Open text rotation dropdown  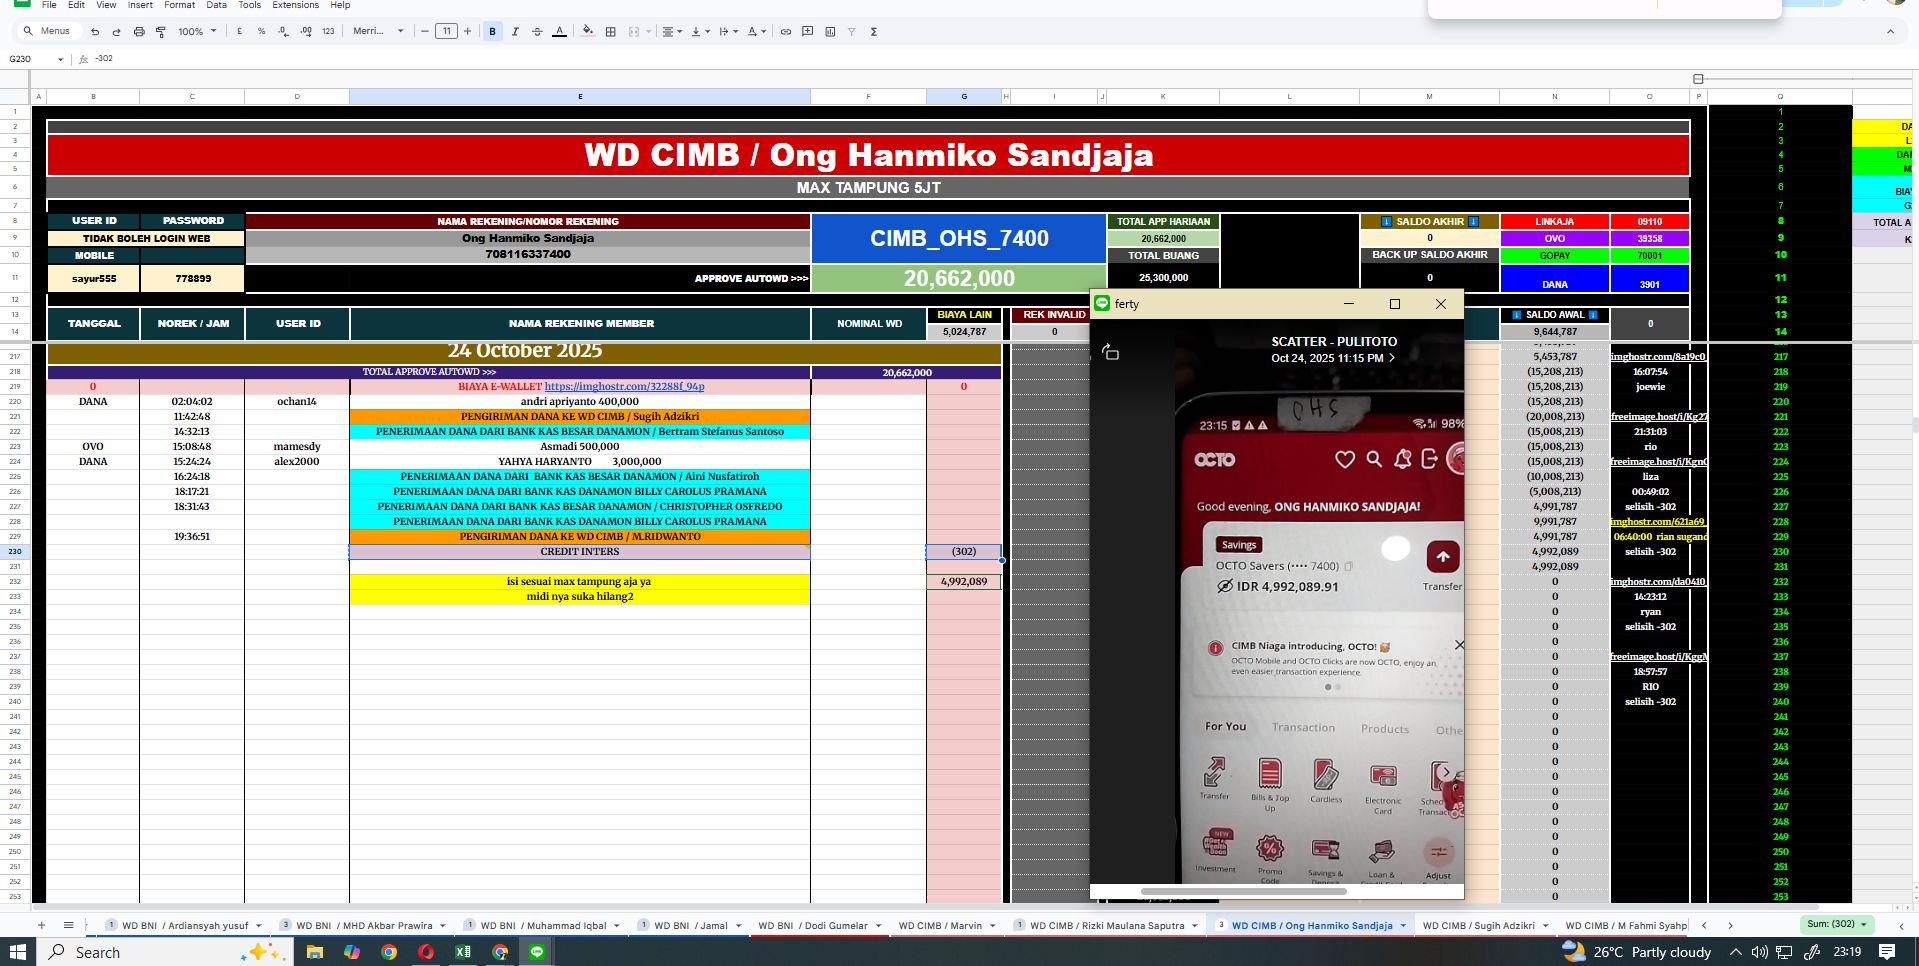pyautogui.click(x=757, y=32)
